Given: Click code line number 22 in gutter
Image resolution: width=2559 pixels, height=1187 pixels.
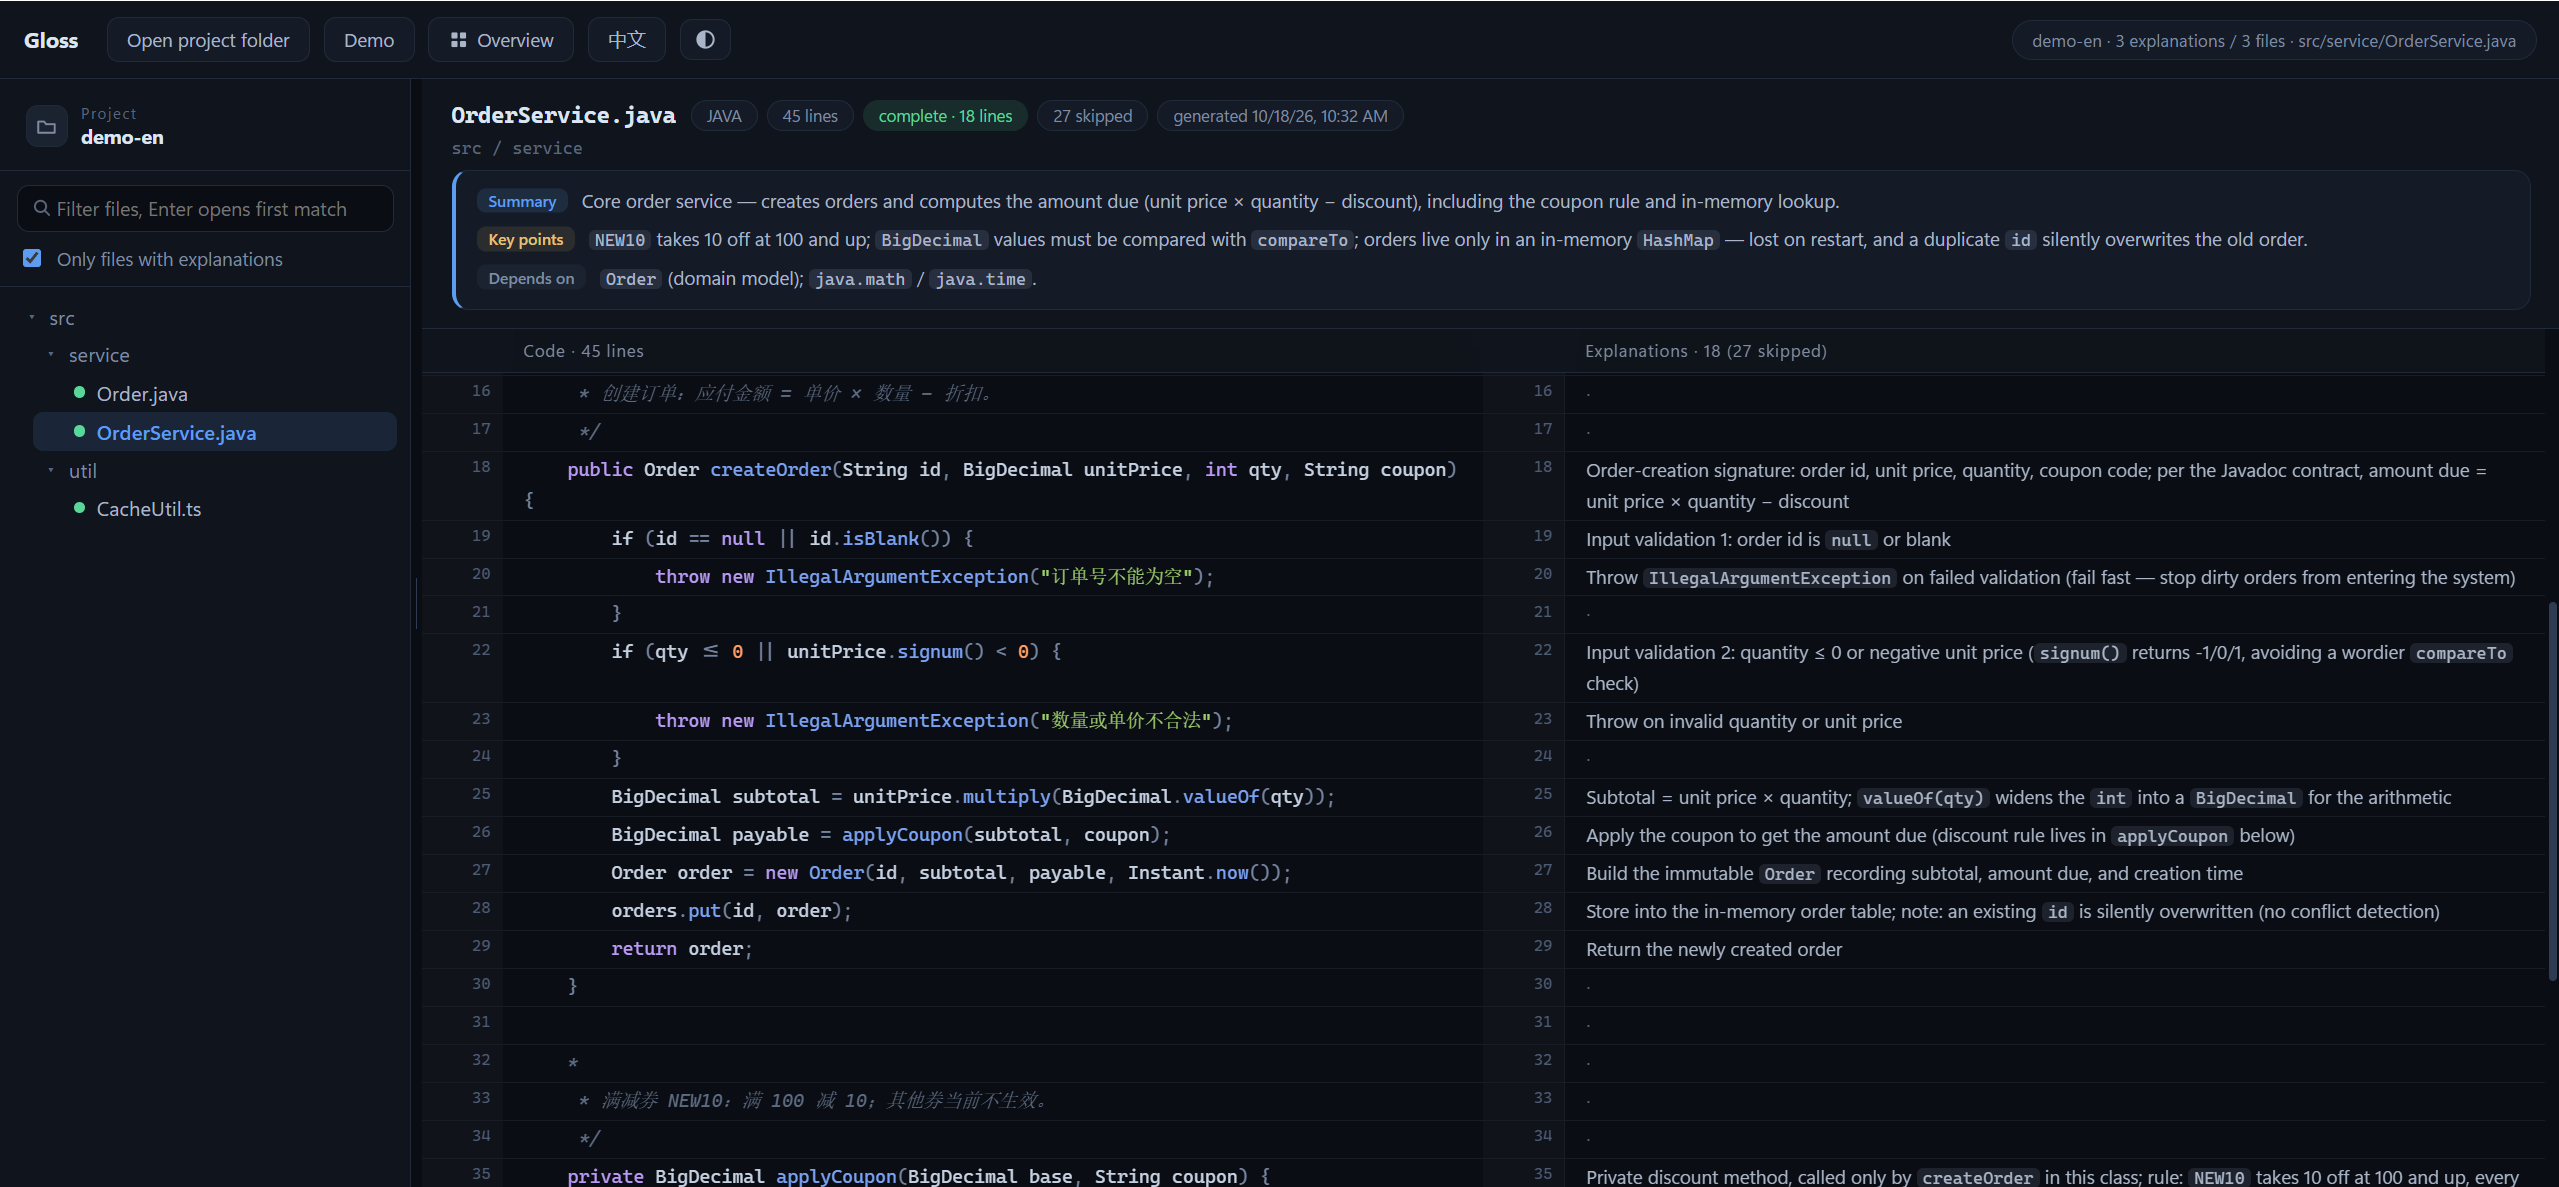Looking at the screenshot, I should coord(481,650).
